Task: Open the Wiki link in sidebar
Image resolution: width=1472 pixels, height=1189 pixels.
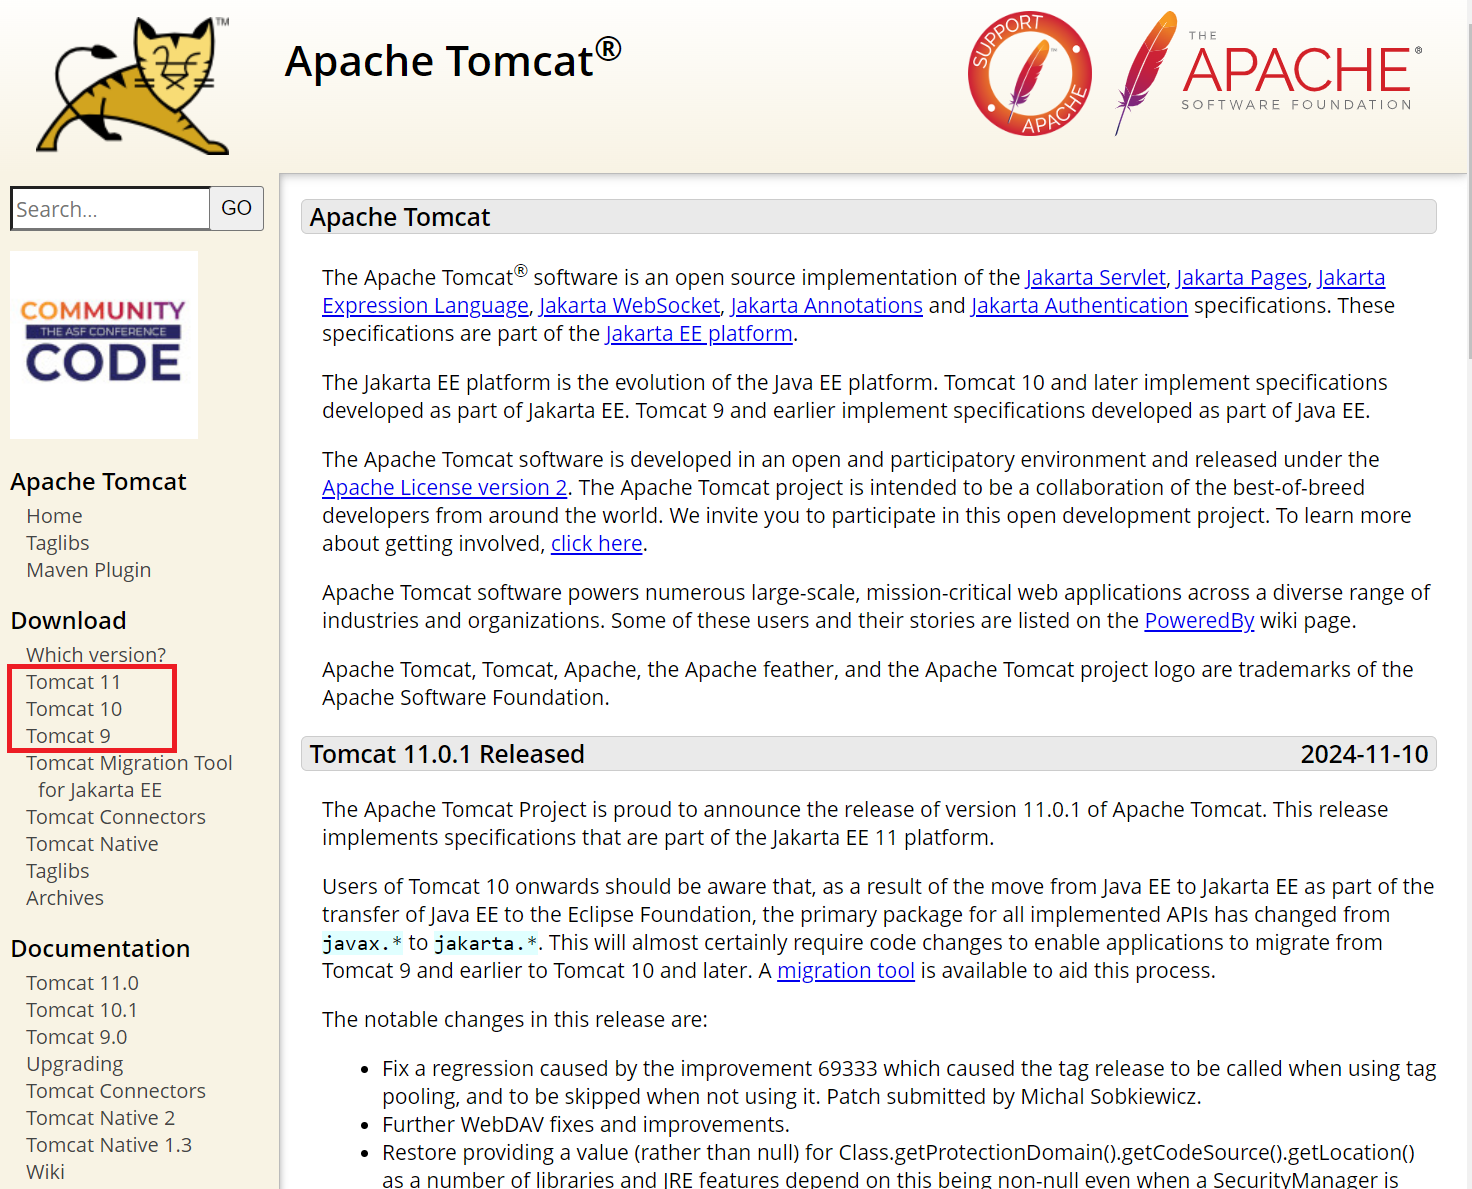Action: click(45, 1172)
